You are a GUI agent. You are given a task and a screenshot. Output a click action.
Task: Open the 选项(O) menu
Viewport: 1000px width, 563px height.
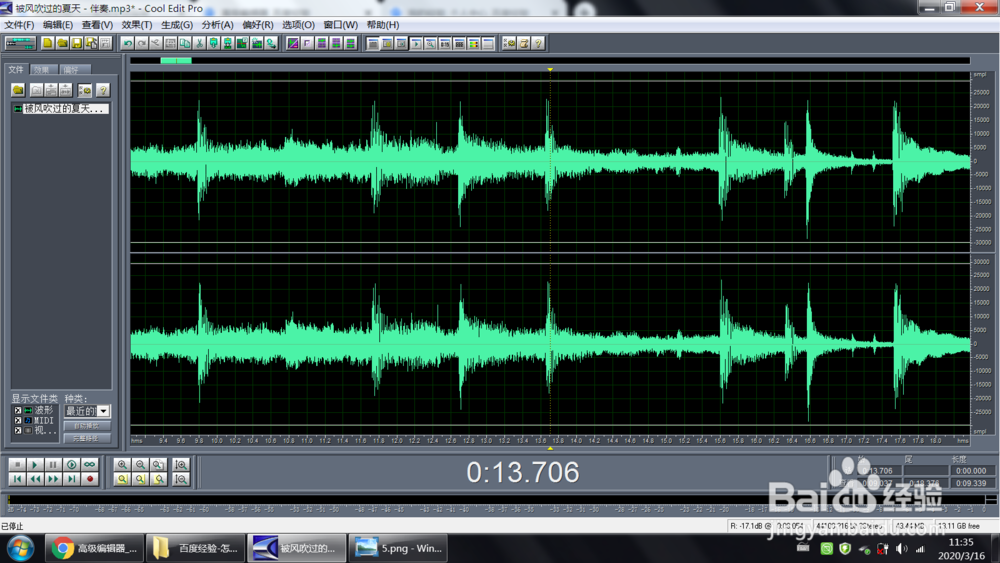click(298, 24)
